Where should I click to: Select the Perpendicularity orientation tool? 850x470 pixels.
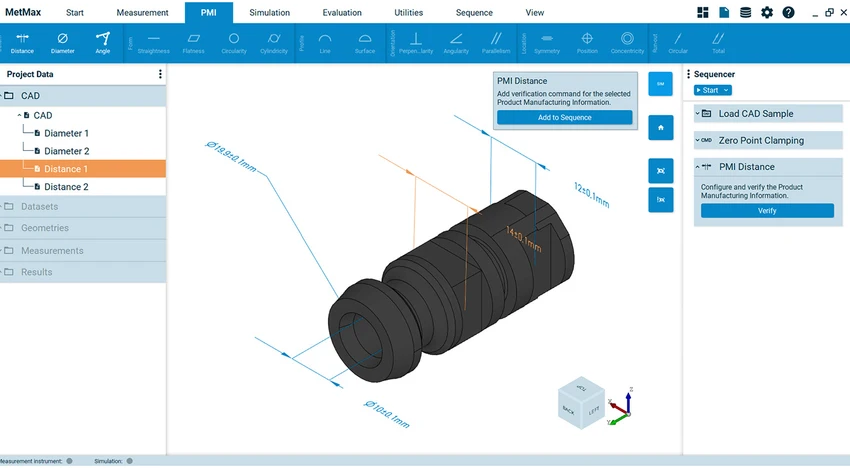click(416, 43)
